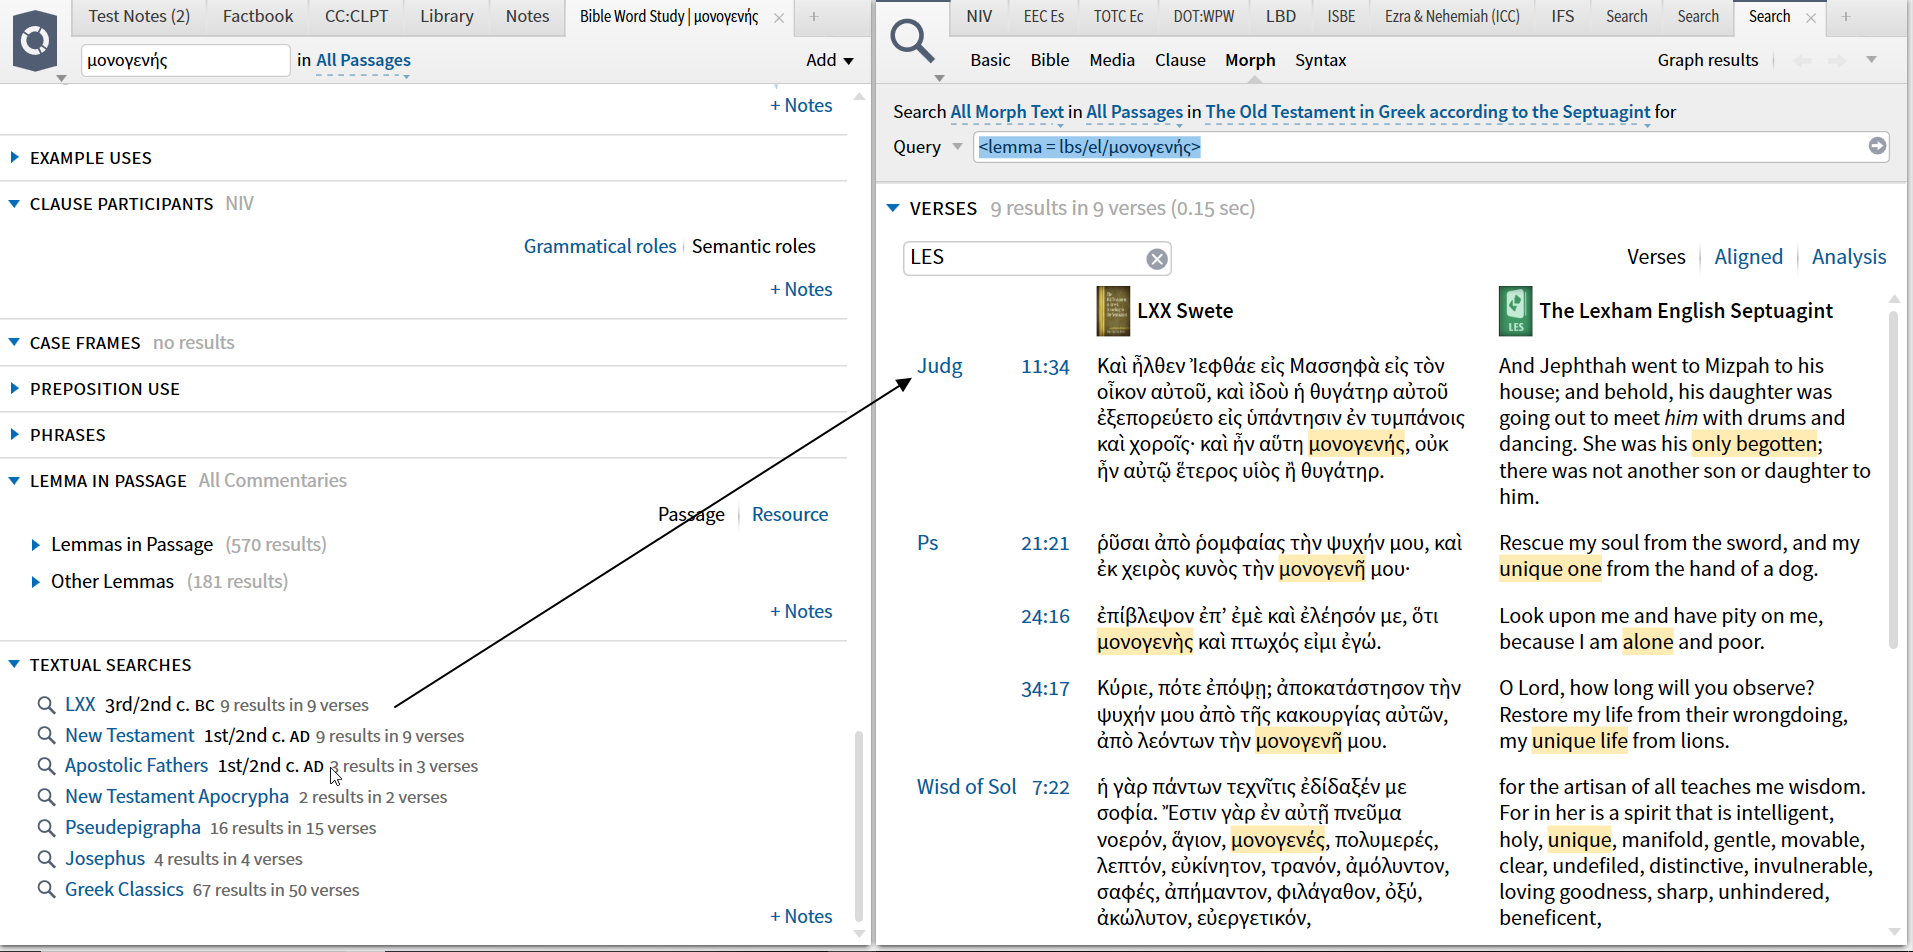The width and height of the screenshot is (1913, 952).
Task: Click the search icon beside LXX
Action: [46, 705]
